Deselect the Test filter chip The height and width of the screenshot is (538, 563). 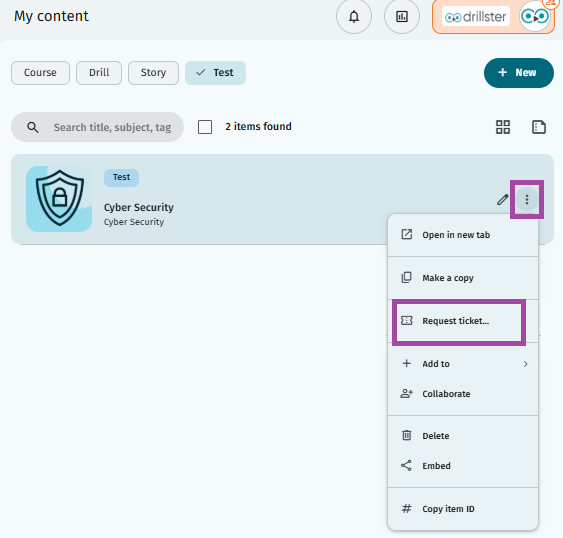pyautogui.click(x=215, y=73)
